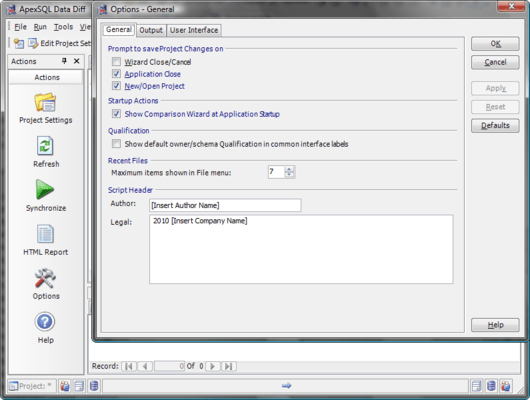The height and width of the screenshot is (400, 530).
Task: Click the Project icon in the status bar
Action: pyautogui.click(x=13, y=386)
